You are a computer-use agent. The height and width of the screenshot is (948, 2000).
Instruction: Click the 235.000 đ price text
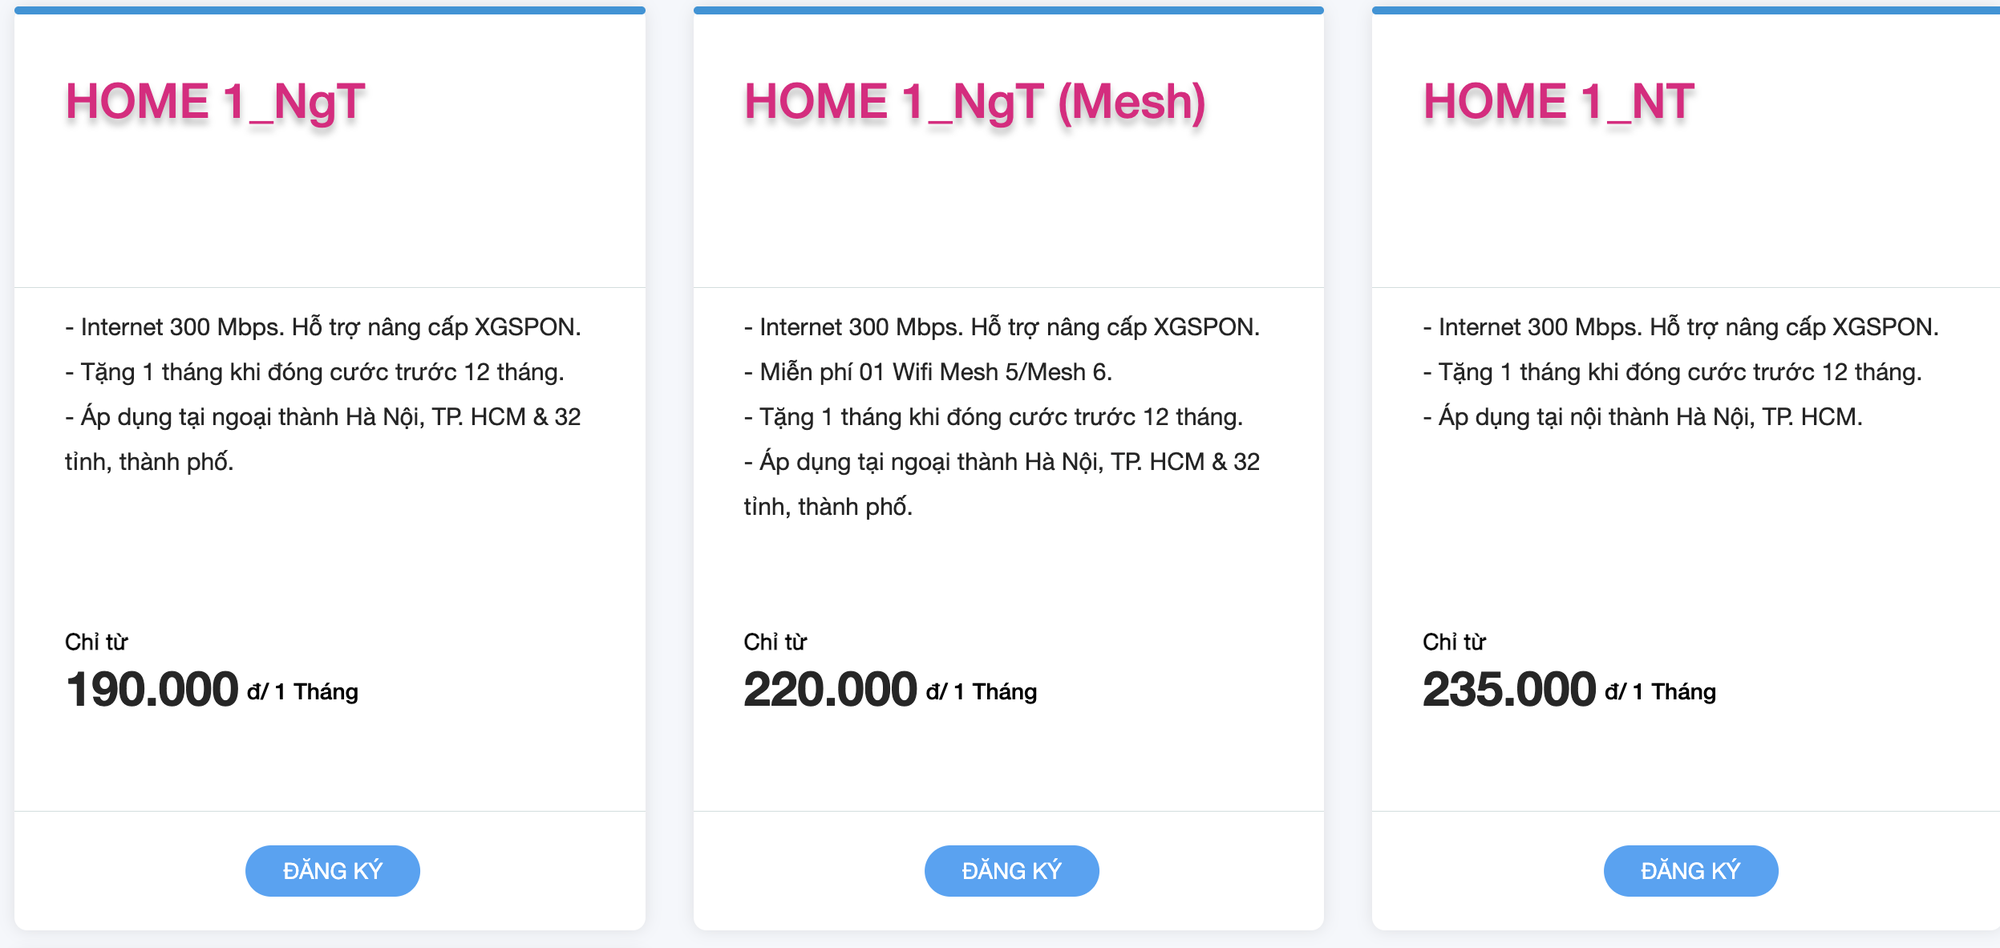click(1510, 688)
